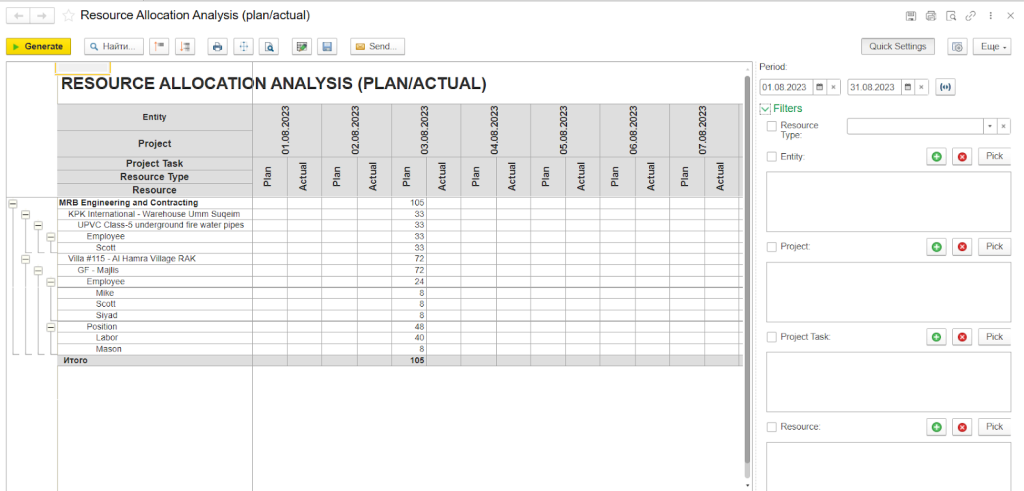
Task: Click the end date 31.08.2023 field
Action: pyautogui.click(x=874, y=87)
